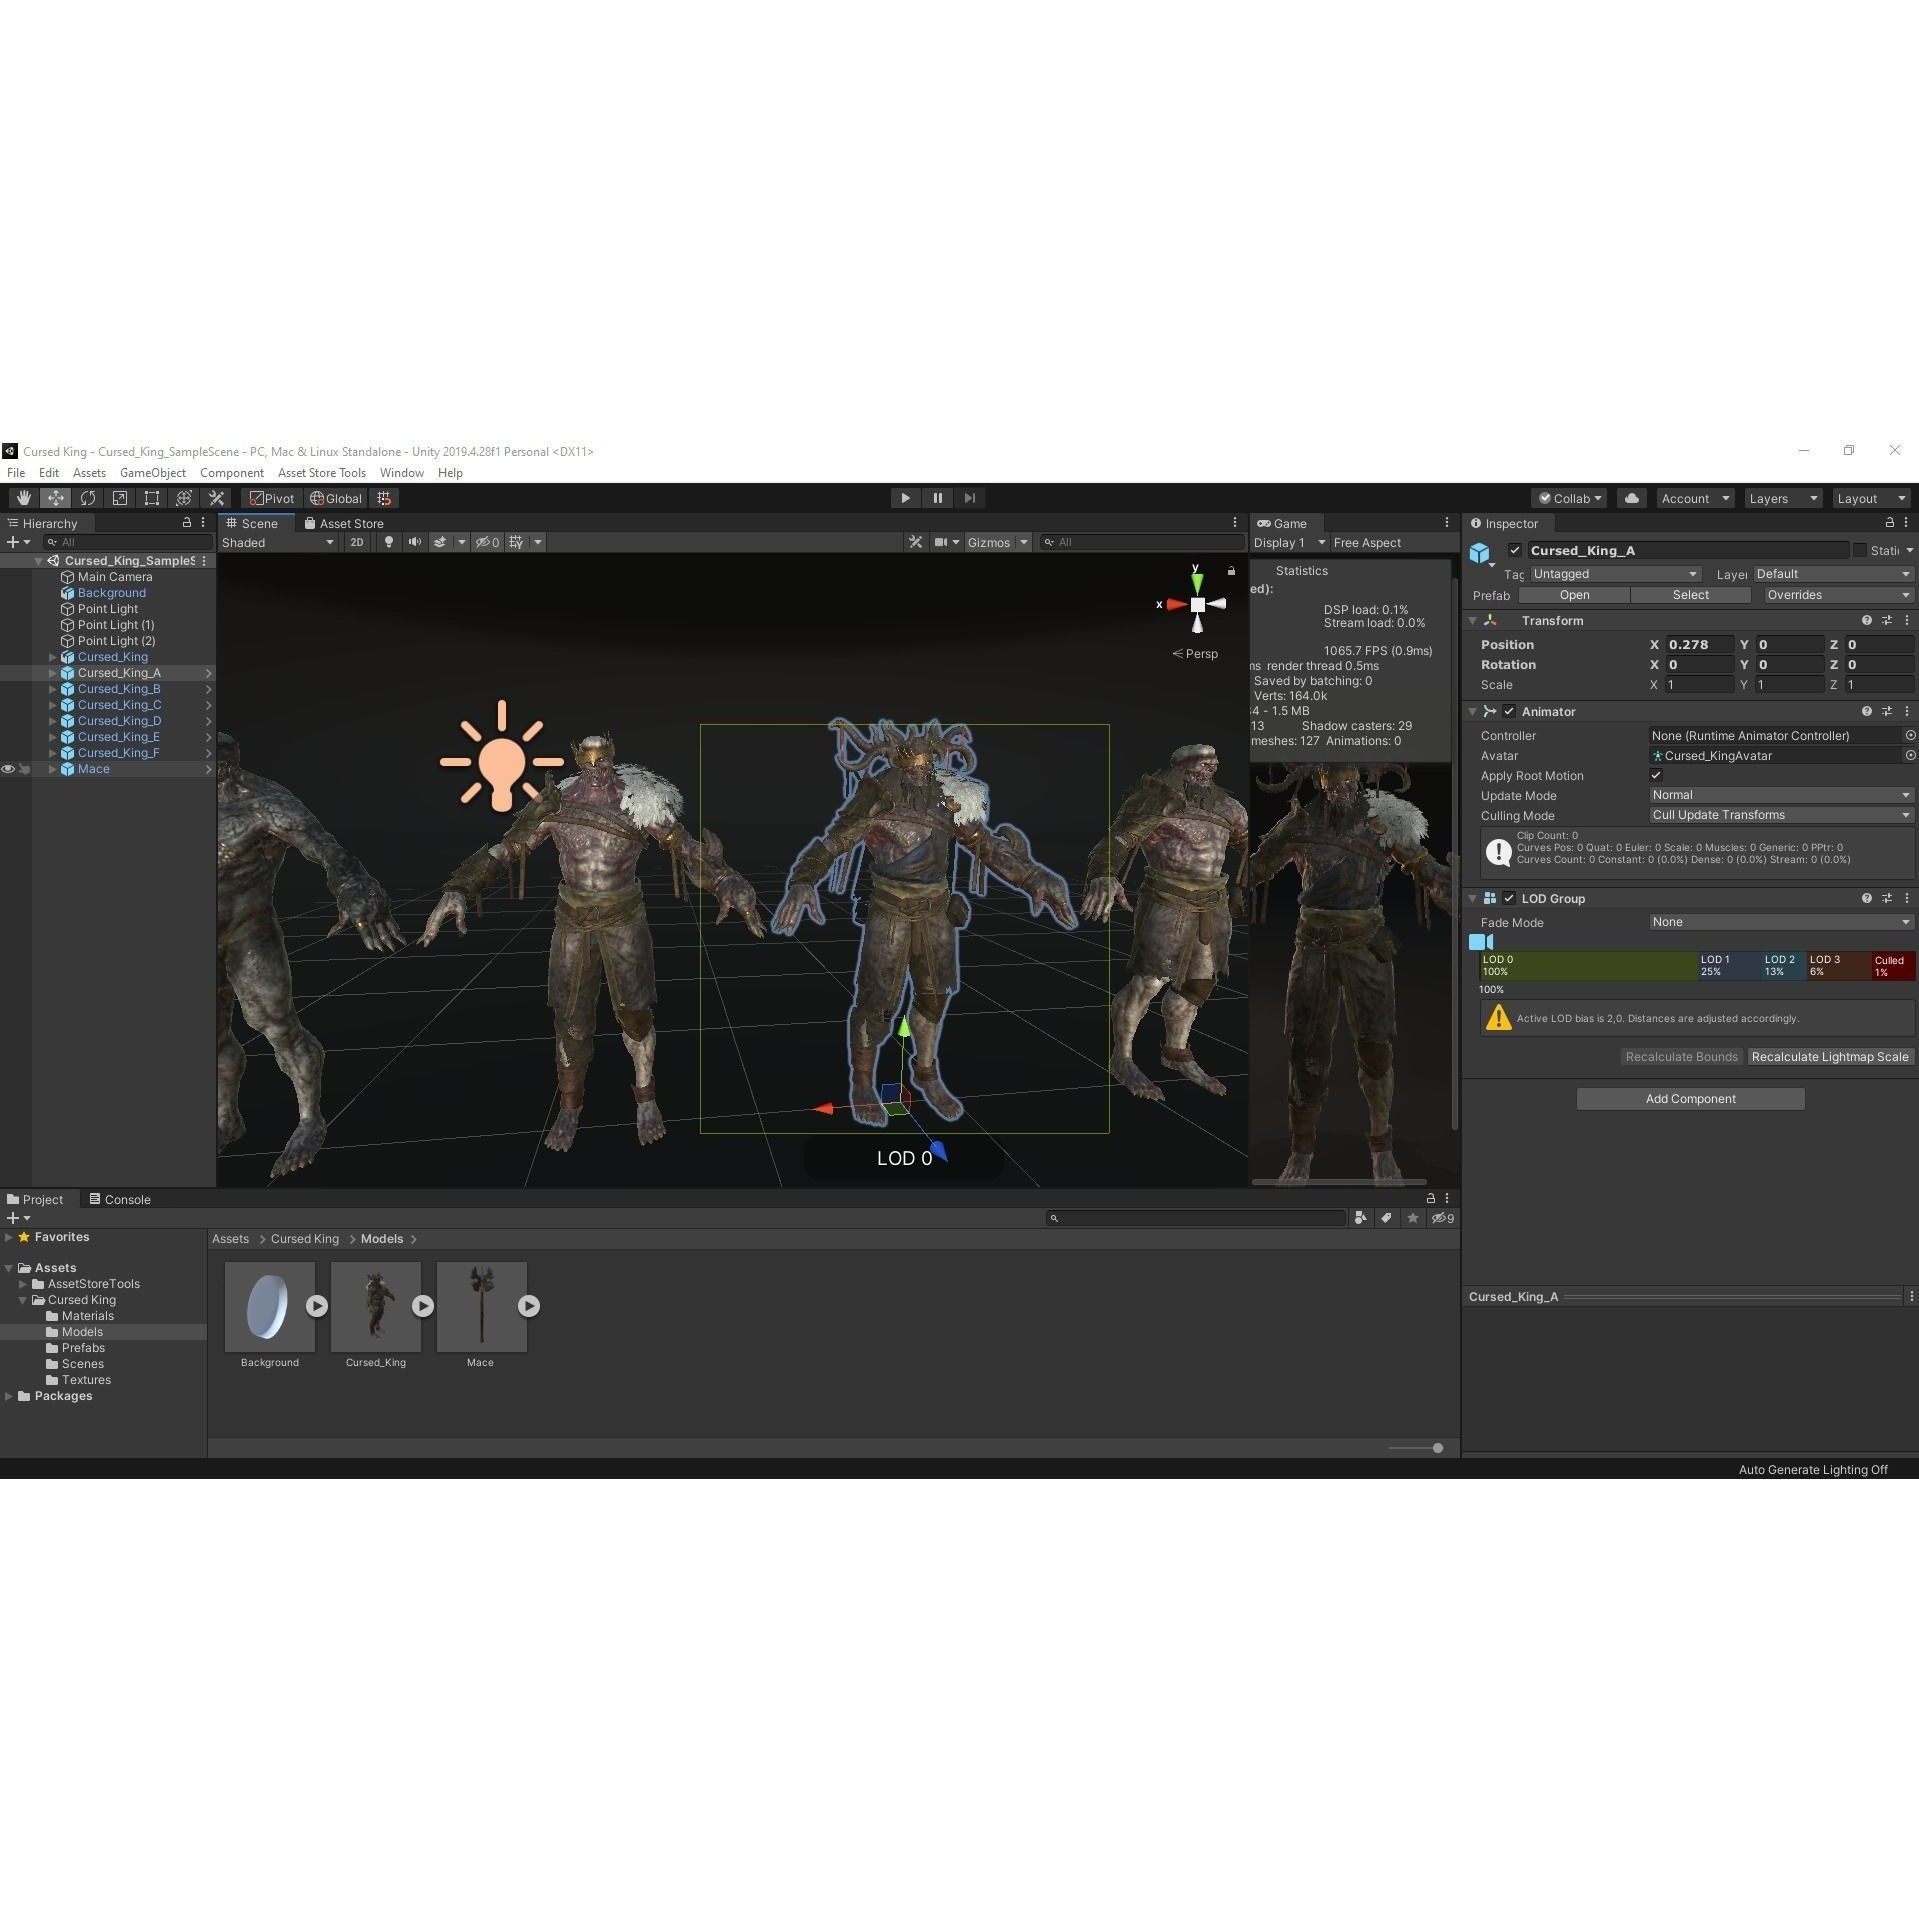Select the Scale tool
The width and height of the screenshot is (1919, 1919).
120,498
